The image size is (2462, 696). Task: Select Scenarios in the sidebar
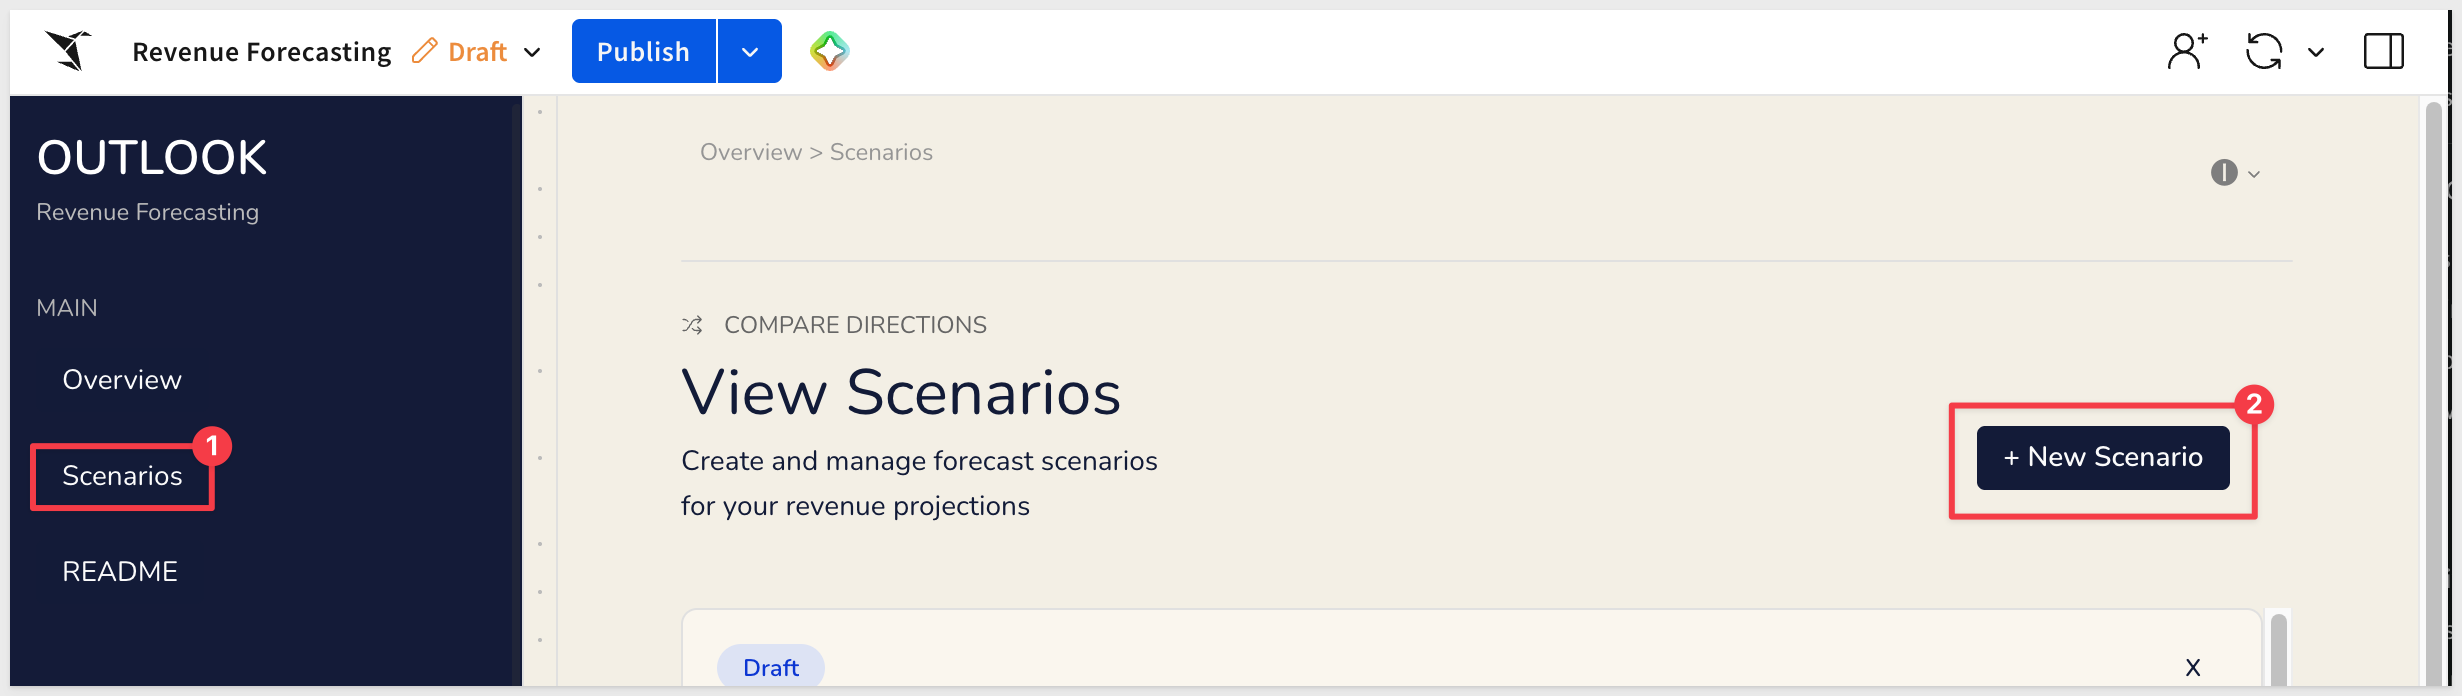[122, 476]
